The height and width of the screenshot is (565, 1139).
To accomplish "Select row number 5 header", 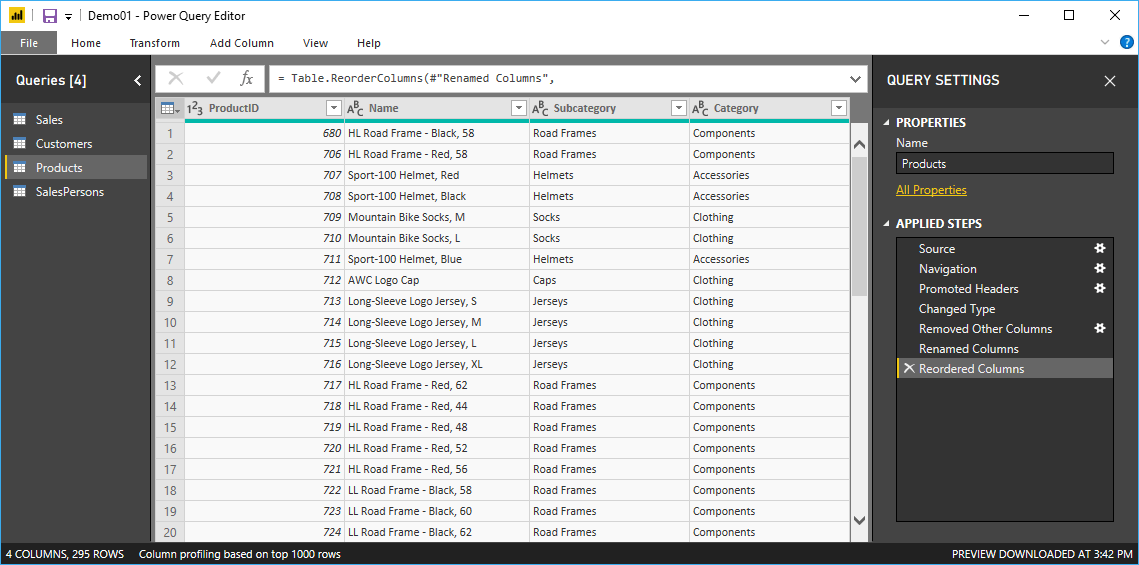I will tap(170, 217).
